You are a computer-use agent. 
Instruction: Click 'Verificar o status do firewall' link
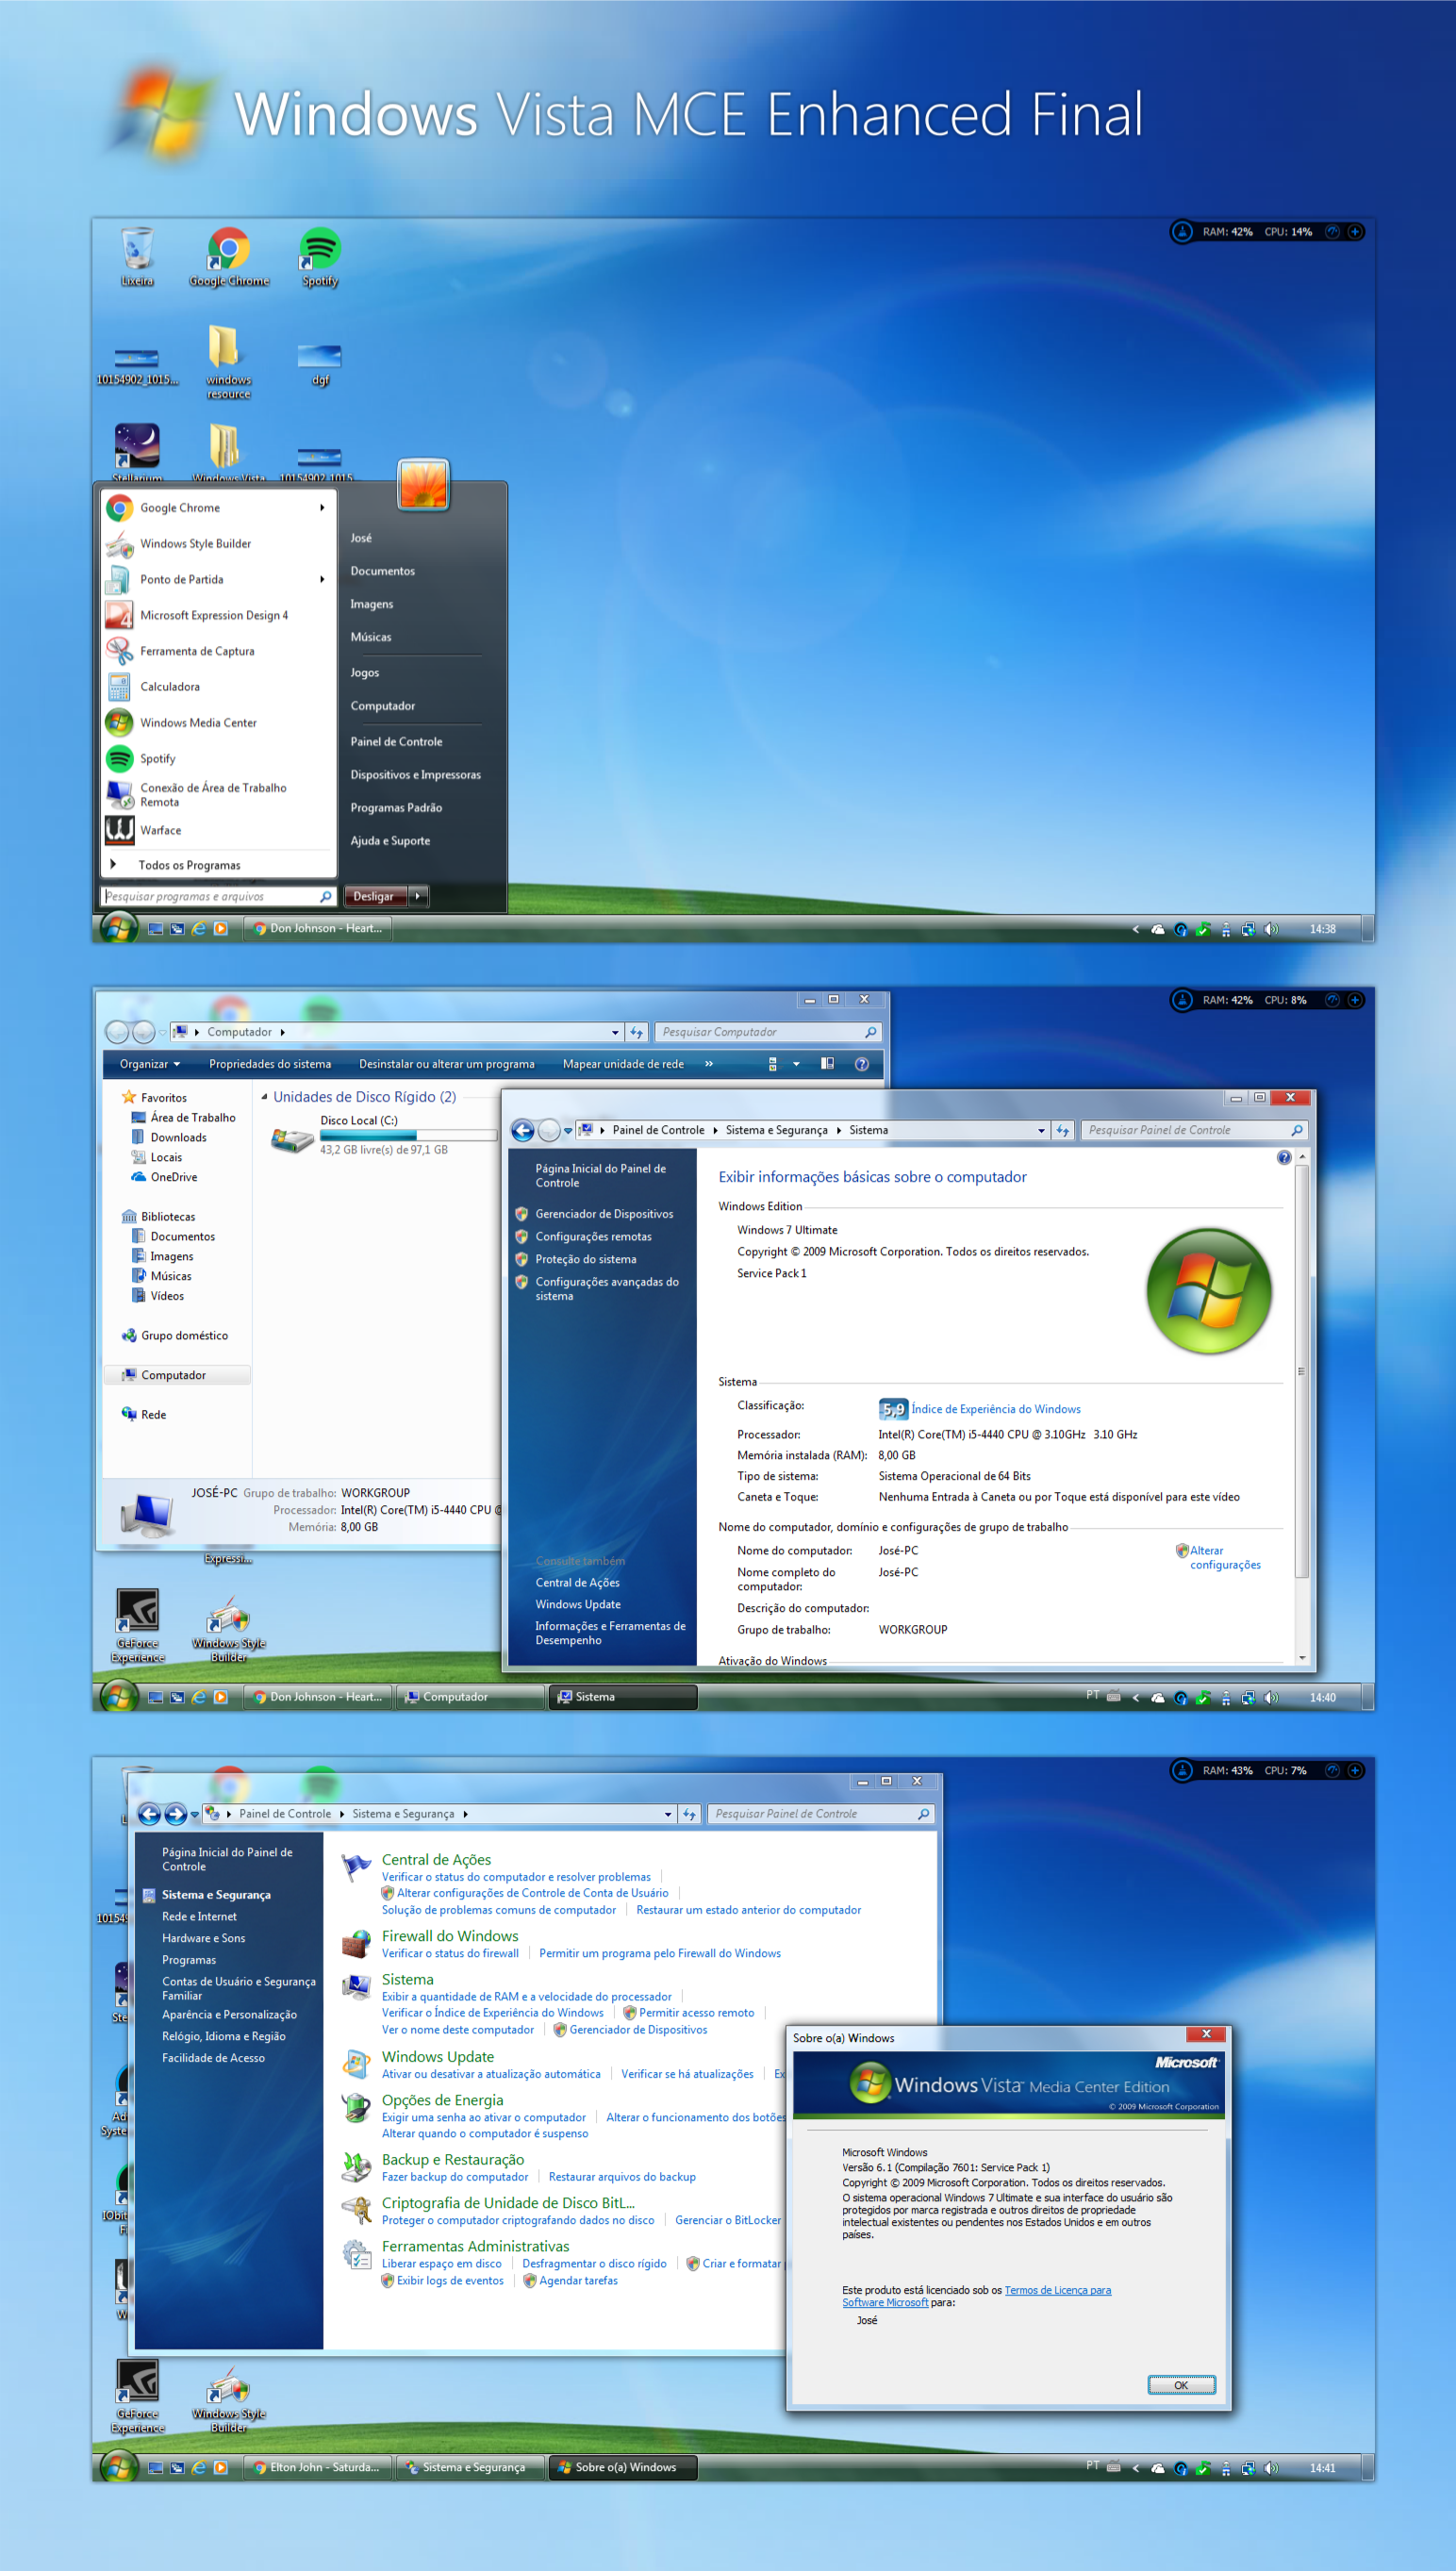click(450, 1953)
